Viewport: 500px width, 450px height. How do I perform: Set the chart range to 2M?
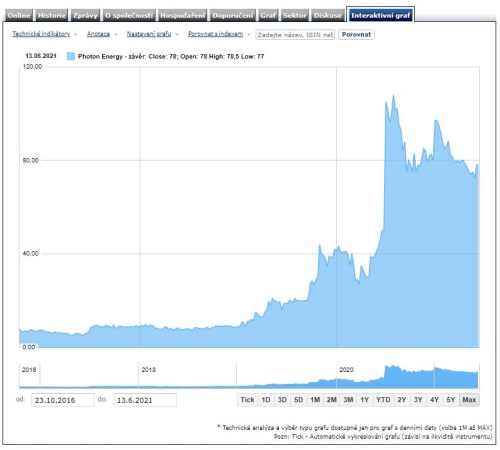coord(332,400)
